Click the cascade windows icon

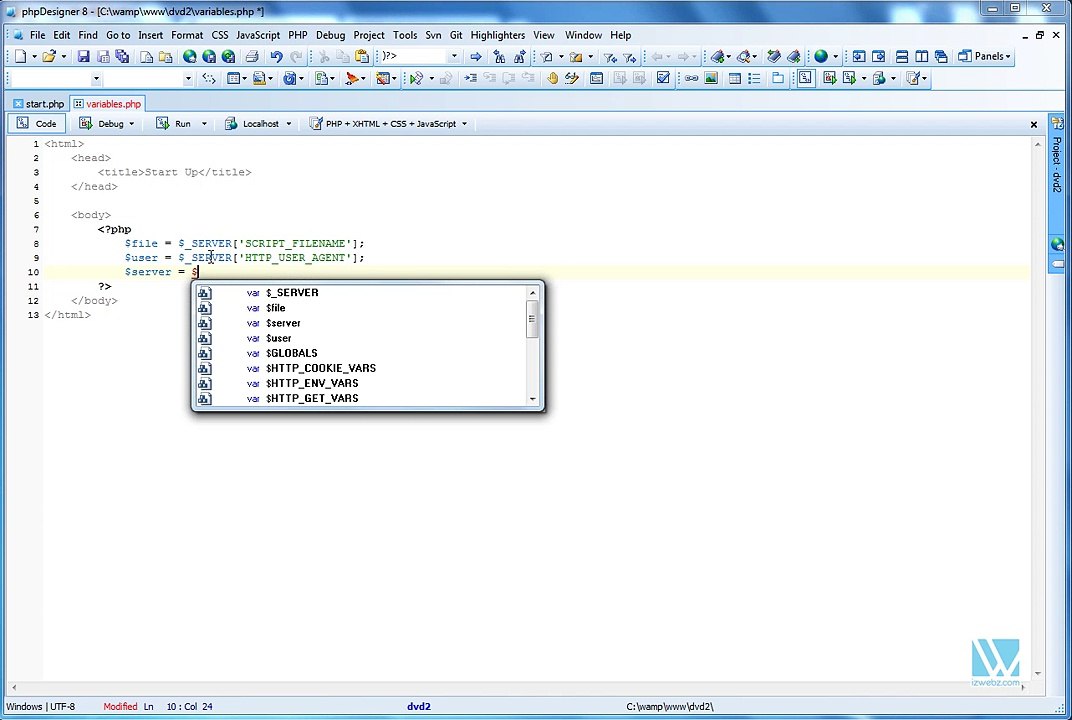point(941,57)
